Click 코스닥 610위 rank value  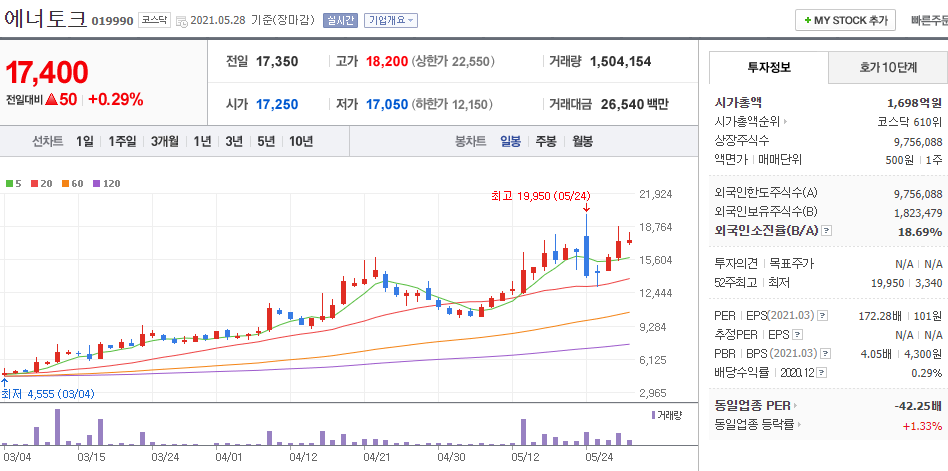click(x=910, y=122)
